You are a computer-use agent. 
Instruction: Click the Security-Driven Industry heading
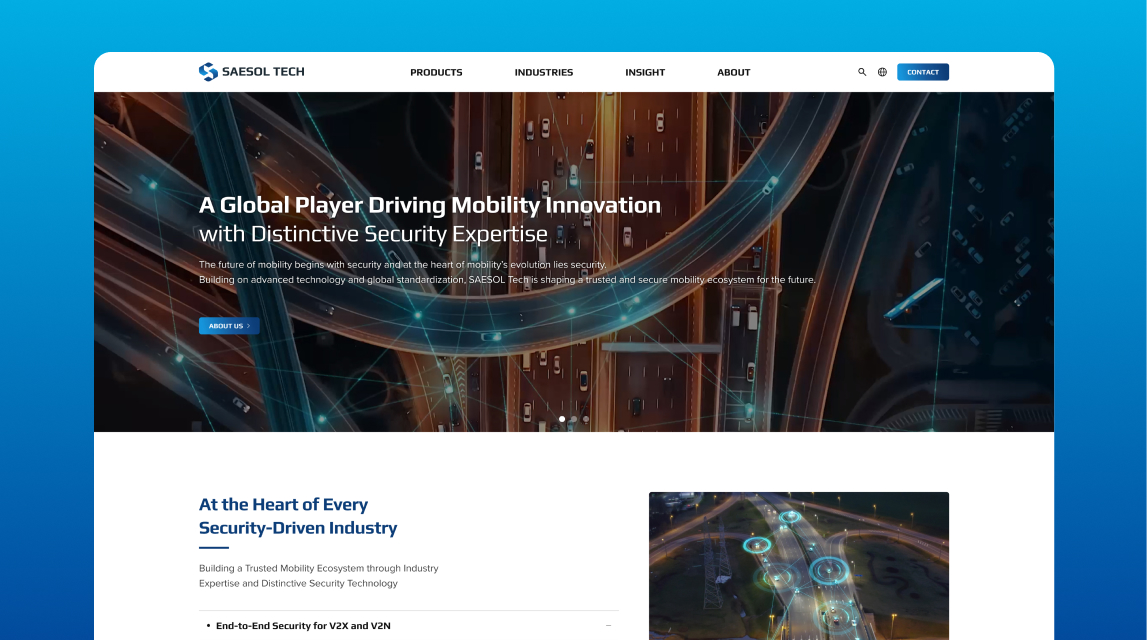(298, 528)
